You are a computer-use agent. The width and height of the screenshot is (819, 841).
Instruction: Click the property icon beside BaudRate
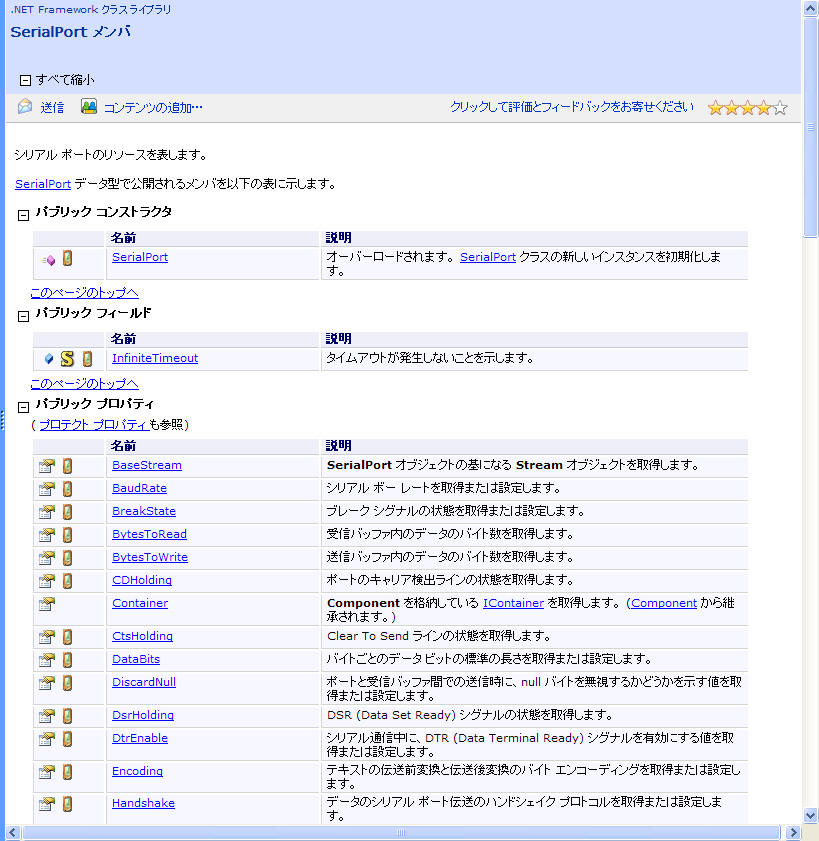pos(47,489)
